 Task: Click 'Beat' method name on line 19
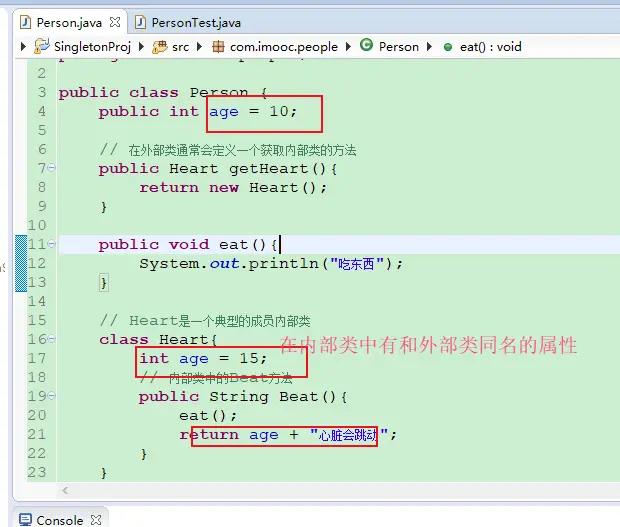tap(299, 397)
